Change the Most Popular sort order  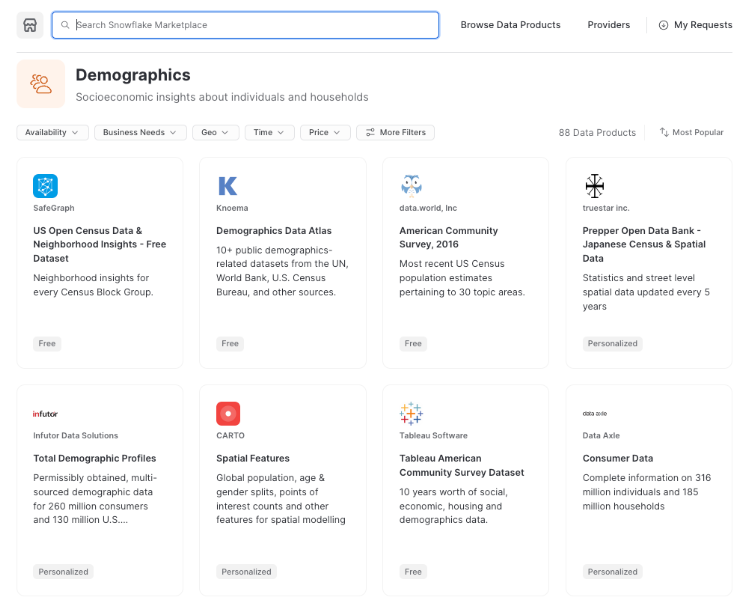(x=691, y=132)
